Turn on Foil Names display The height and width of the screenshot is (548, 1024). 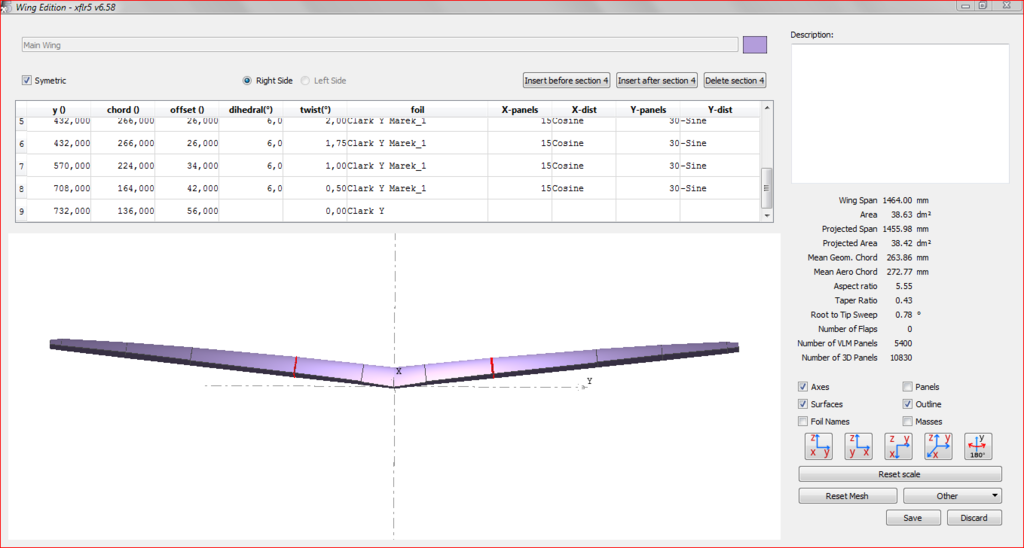804,422
